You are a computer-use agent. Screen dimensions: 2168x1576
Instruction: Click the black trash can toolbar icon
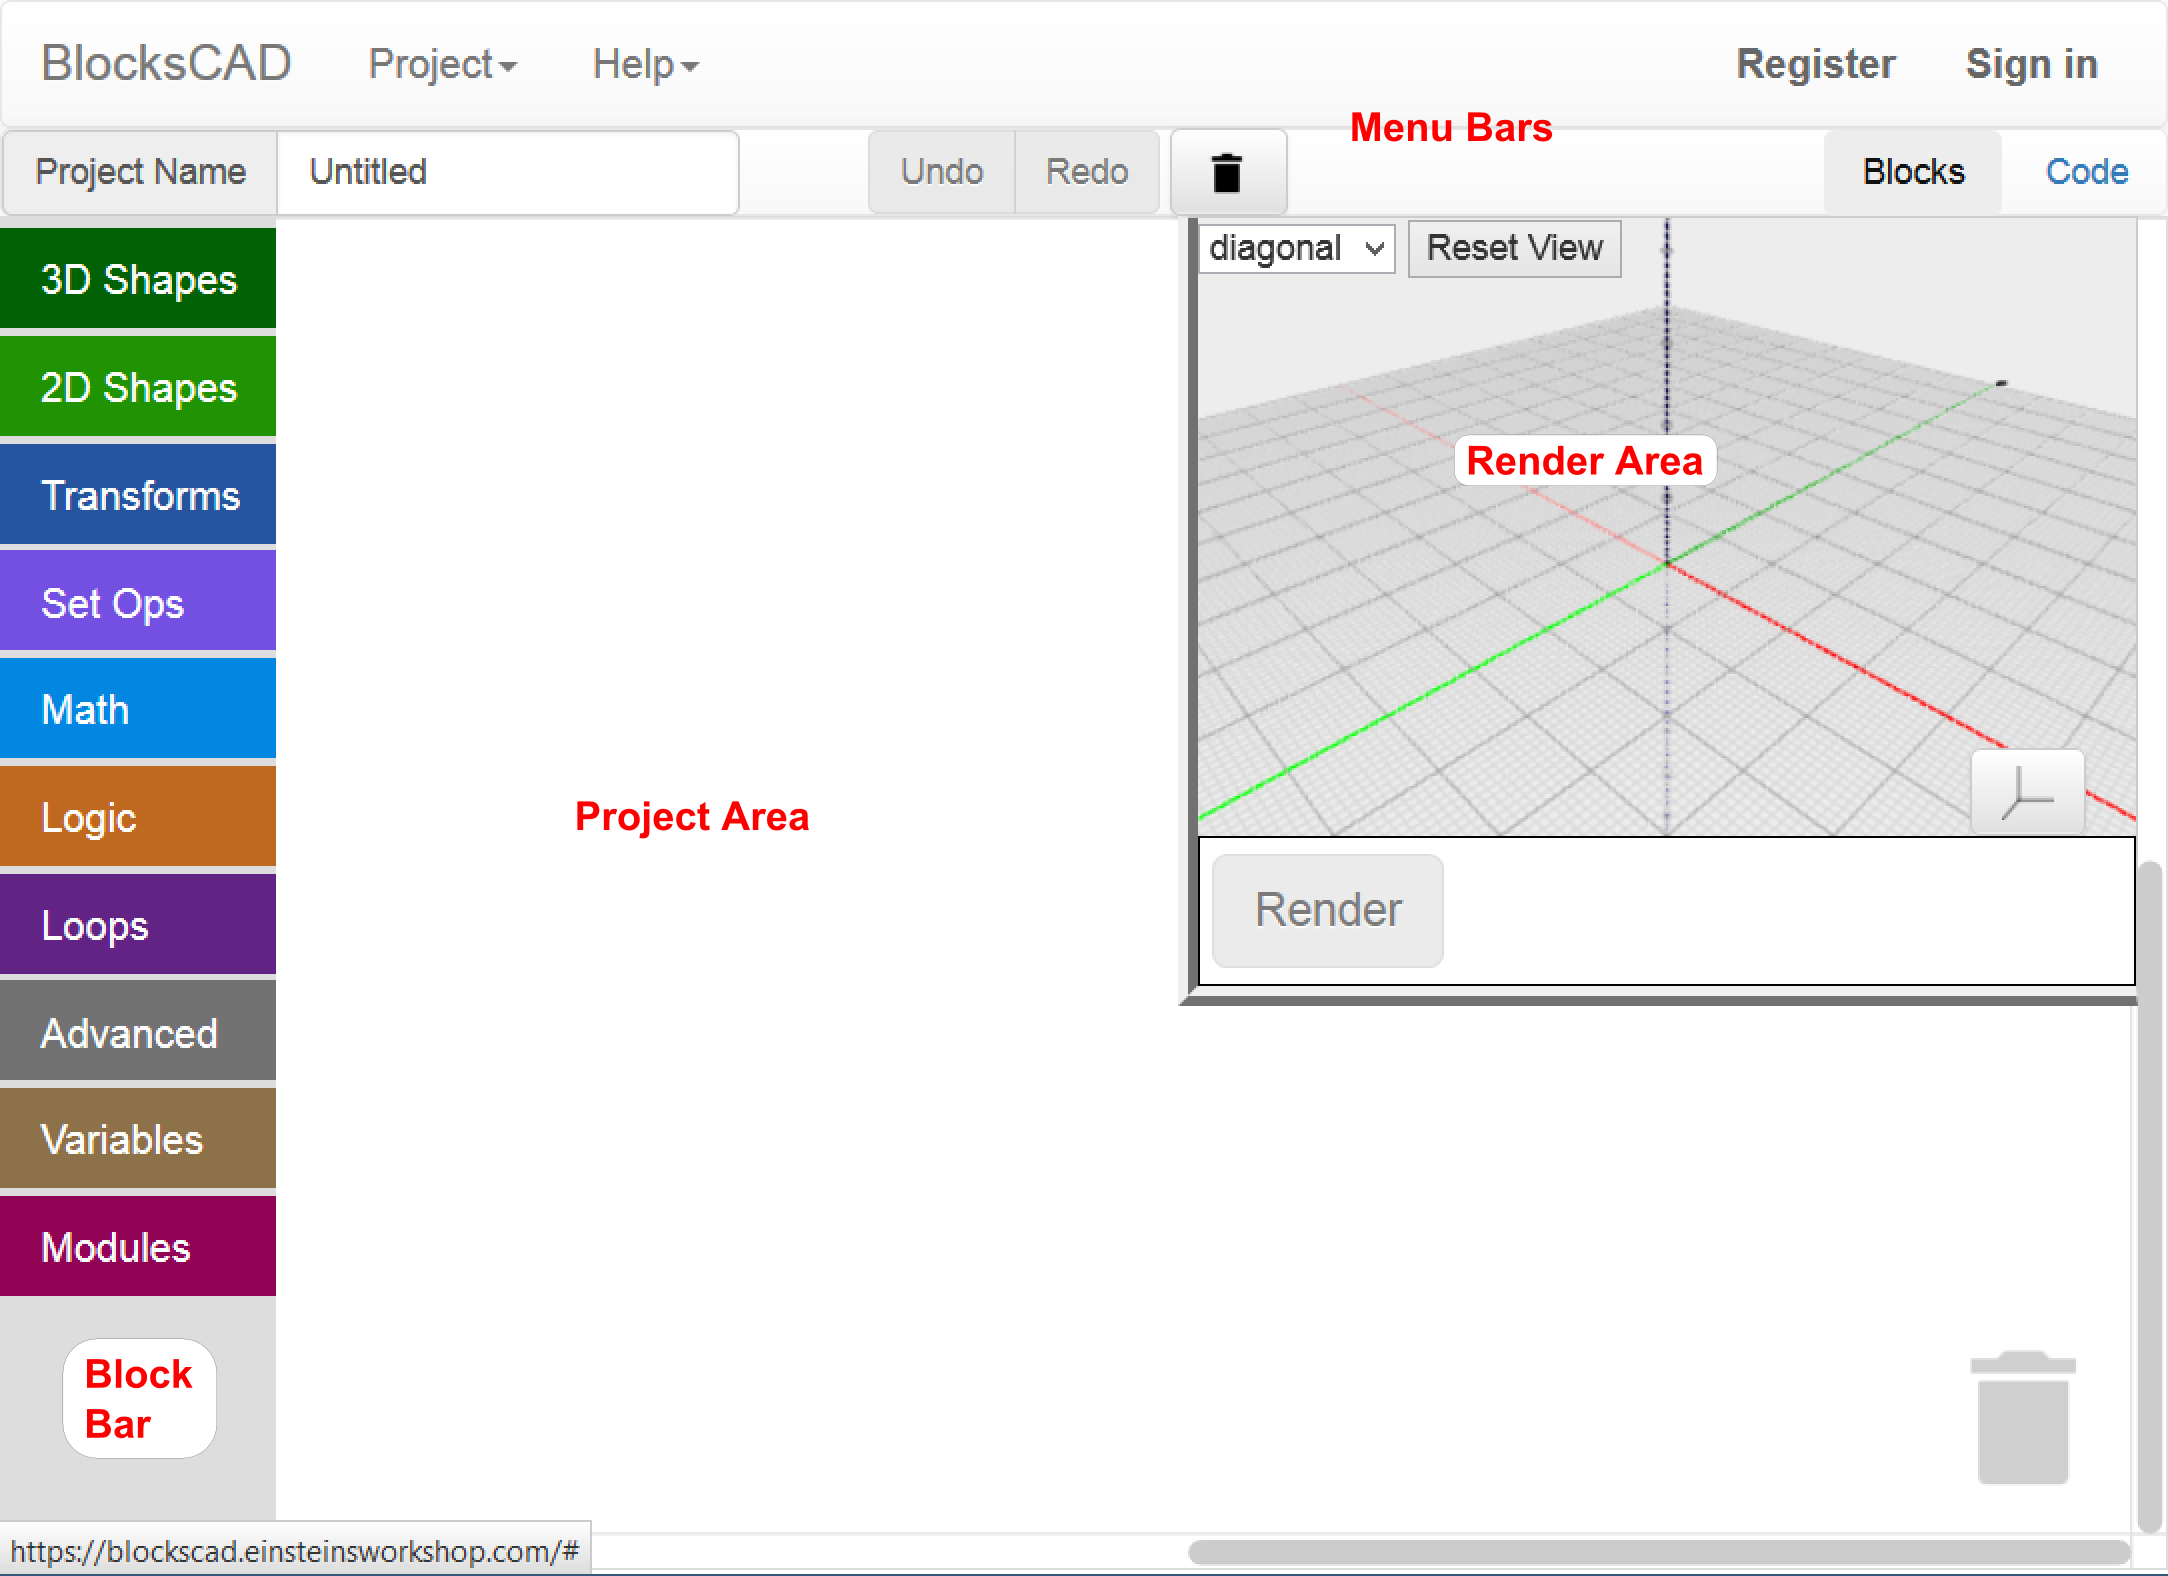(x=1227, y=172)
